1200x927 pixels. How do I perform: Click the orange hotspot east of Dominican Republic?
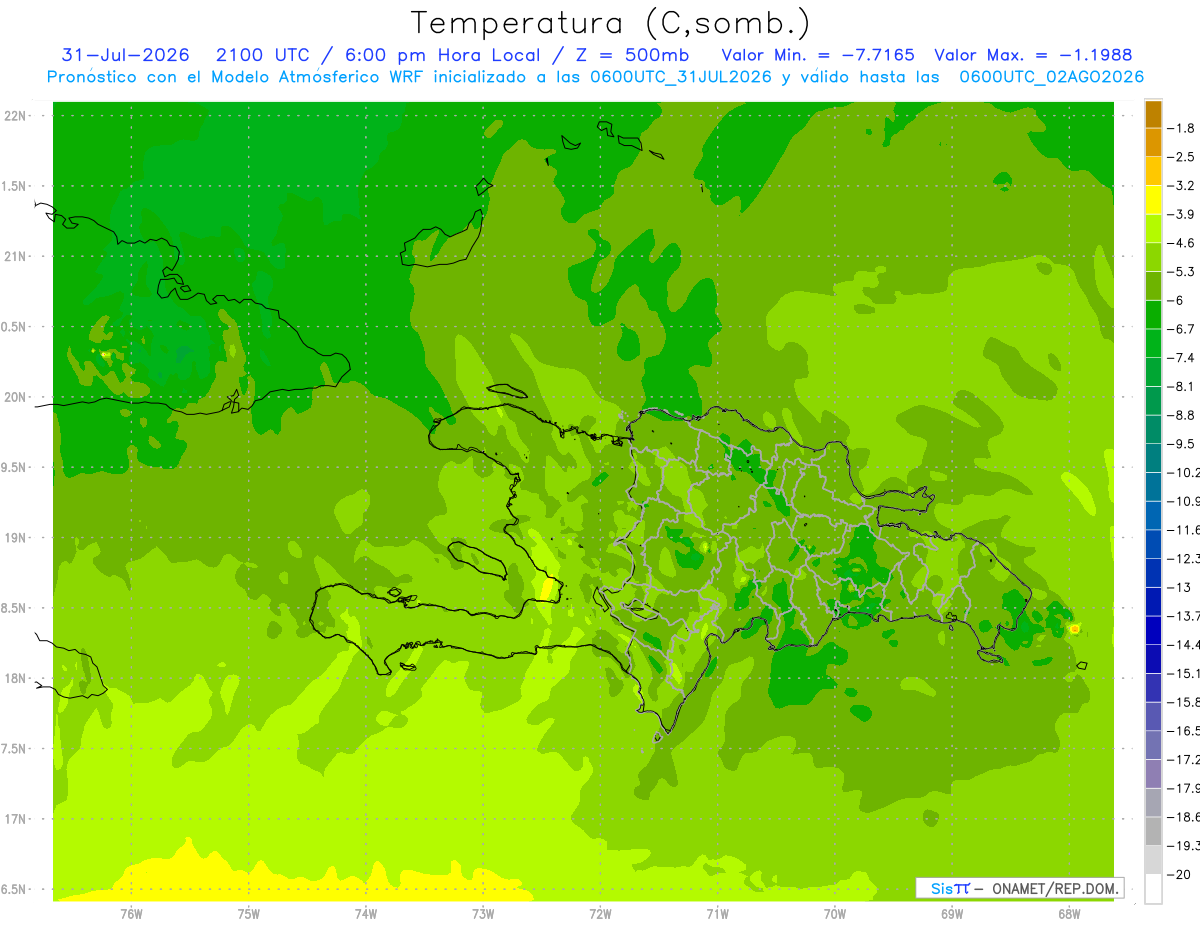pos(1074,629)
